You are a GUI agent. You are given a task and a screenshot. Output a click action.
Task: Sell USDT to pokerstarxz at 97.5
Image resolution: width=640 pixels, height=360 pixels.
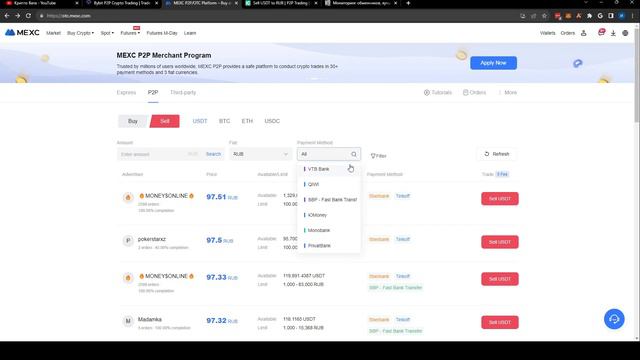pyautogui.click(x=500, y=242)
